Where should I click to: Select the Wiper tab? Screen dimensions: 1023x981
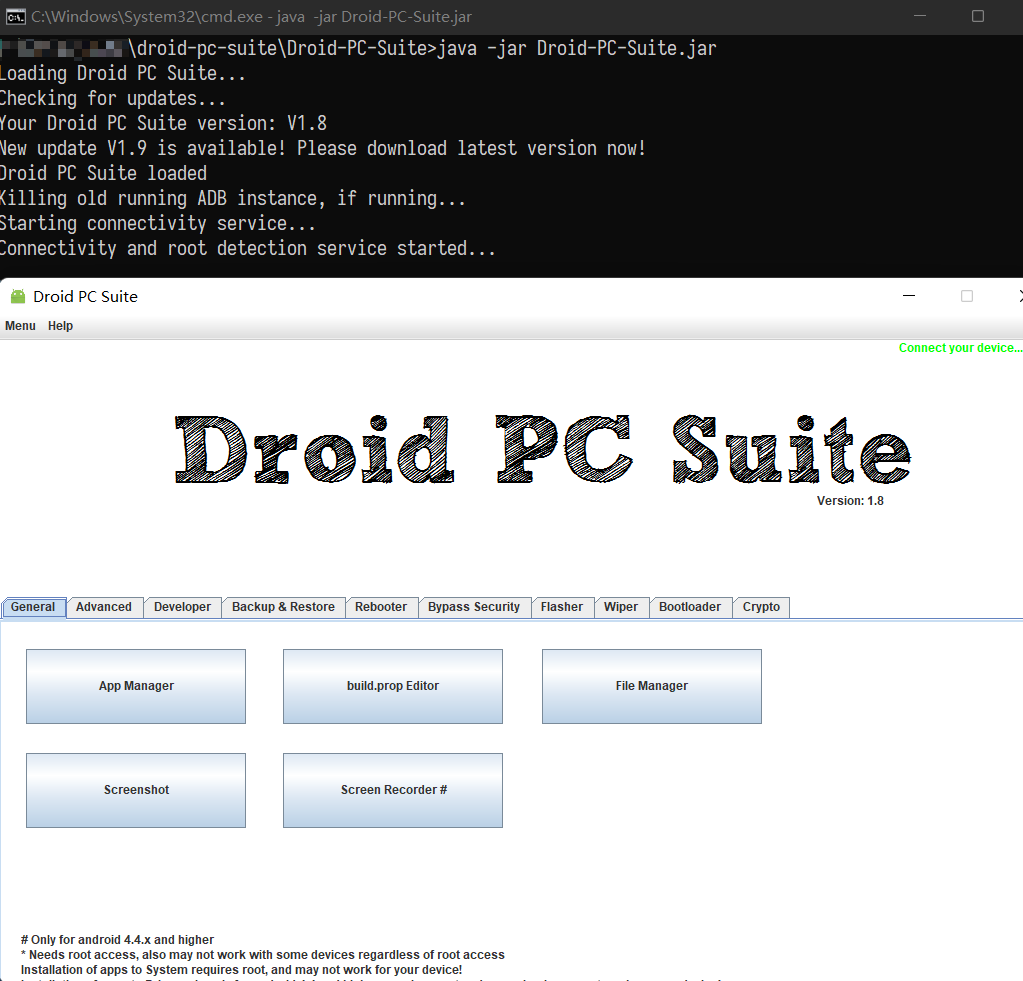[621, 607]
